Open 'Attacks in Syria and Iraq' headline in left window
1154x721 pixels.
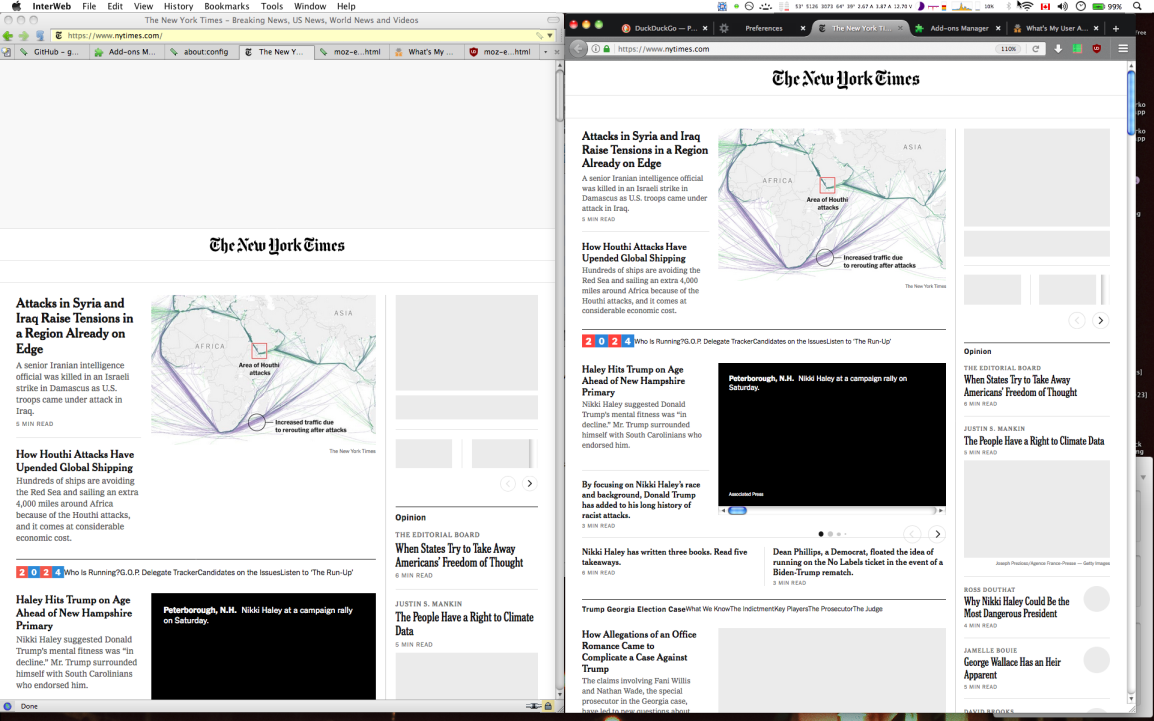74,325
